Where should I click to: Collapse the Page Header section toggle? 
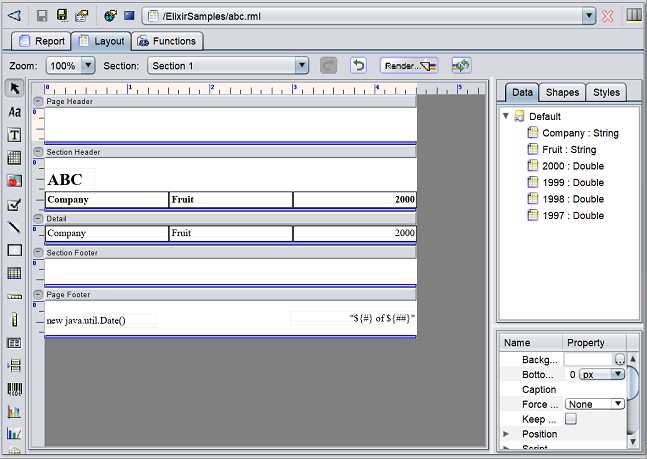(x=38, y=102)
